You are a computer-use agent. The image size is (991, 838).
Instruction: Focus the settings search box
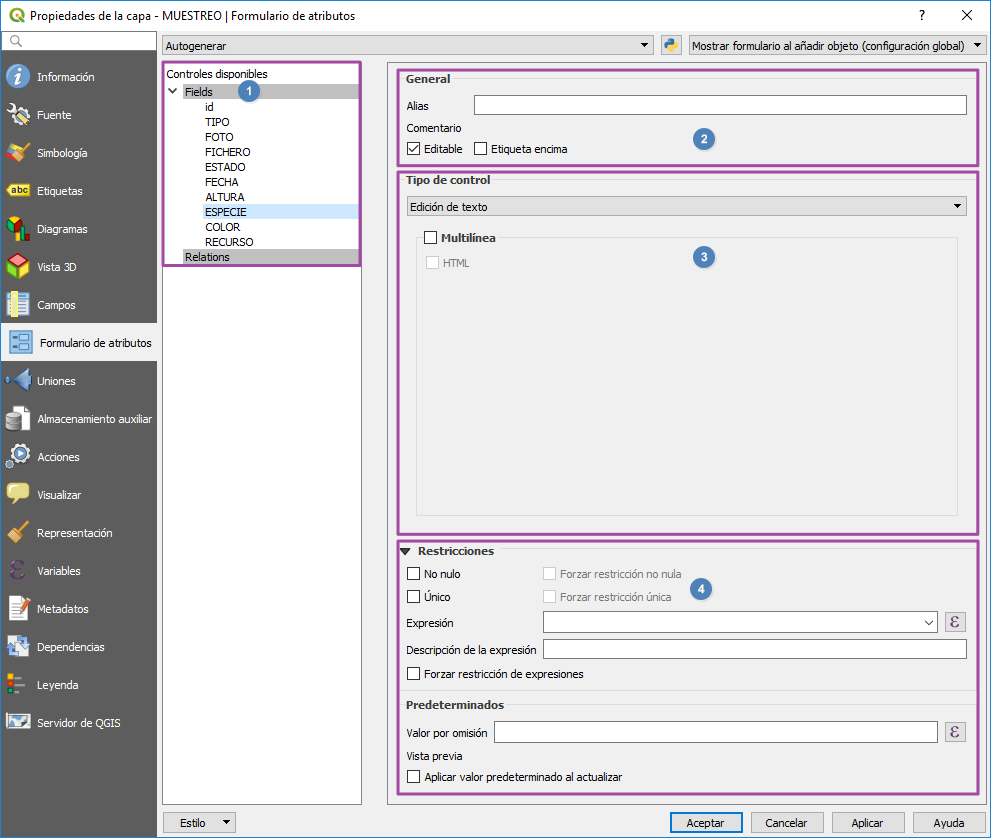(80, 41)
